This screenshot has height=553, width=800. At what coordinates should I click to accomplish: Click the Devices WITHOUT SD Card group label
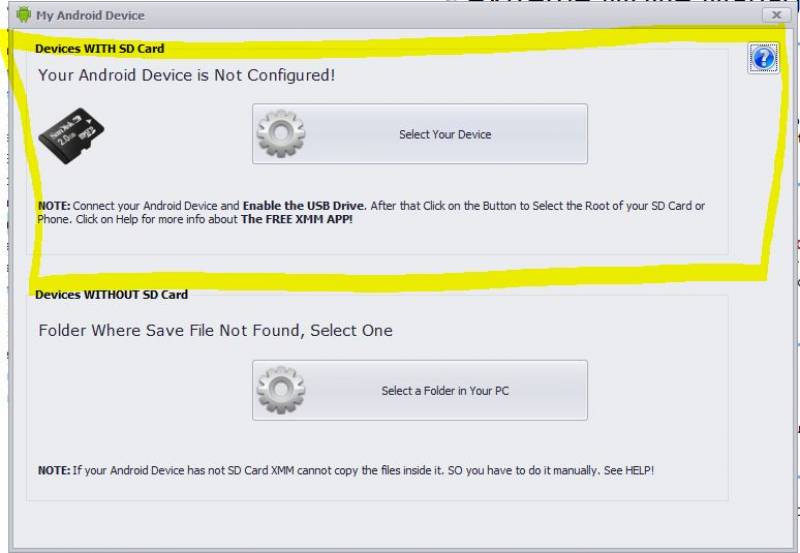point(111,295)
